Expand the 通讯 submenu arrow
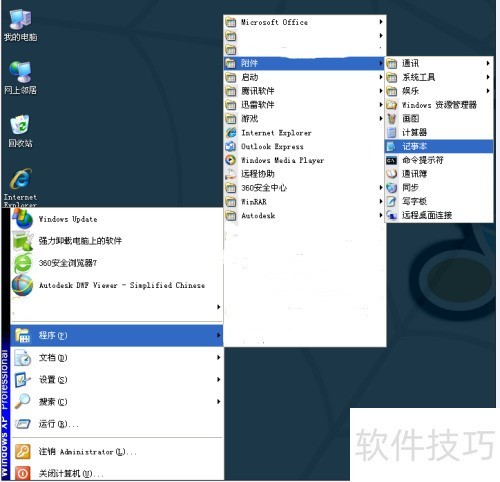Viewport: 500px width, 482px height. 488,63
